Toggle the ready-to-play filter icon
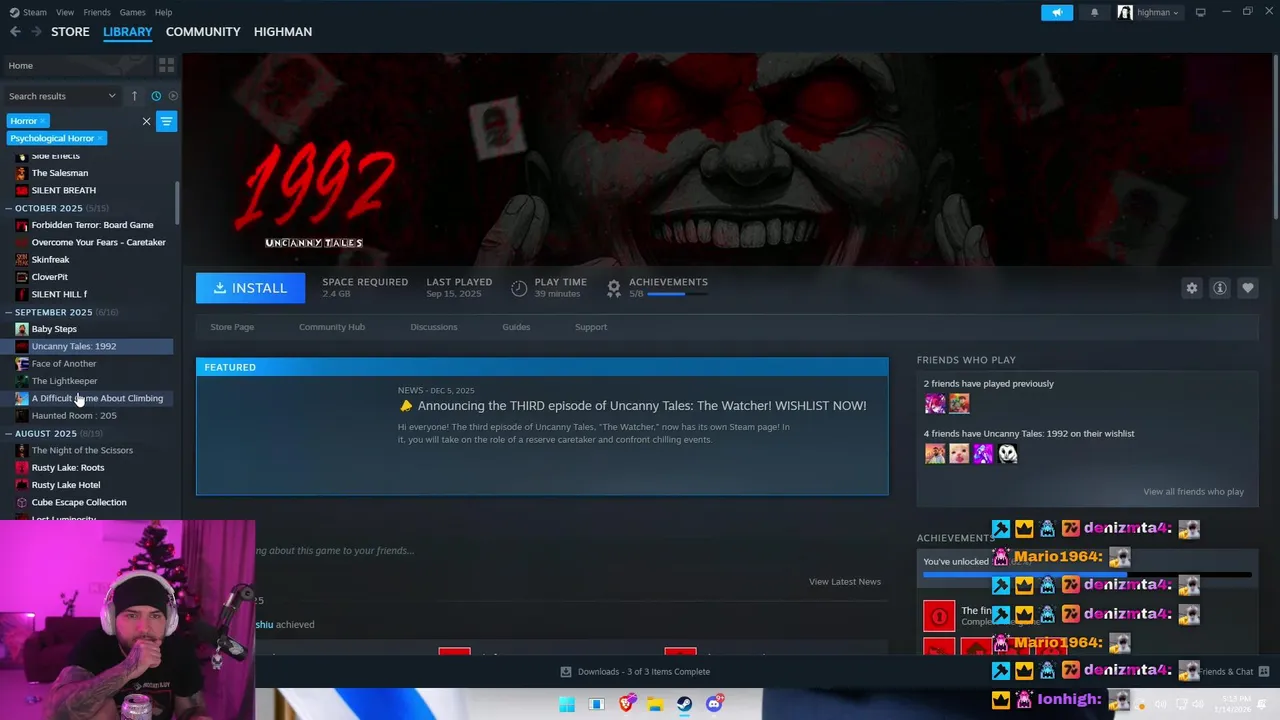 click(173, 96)
